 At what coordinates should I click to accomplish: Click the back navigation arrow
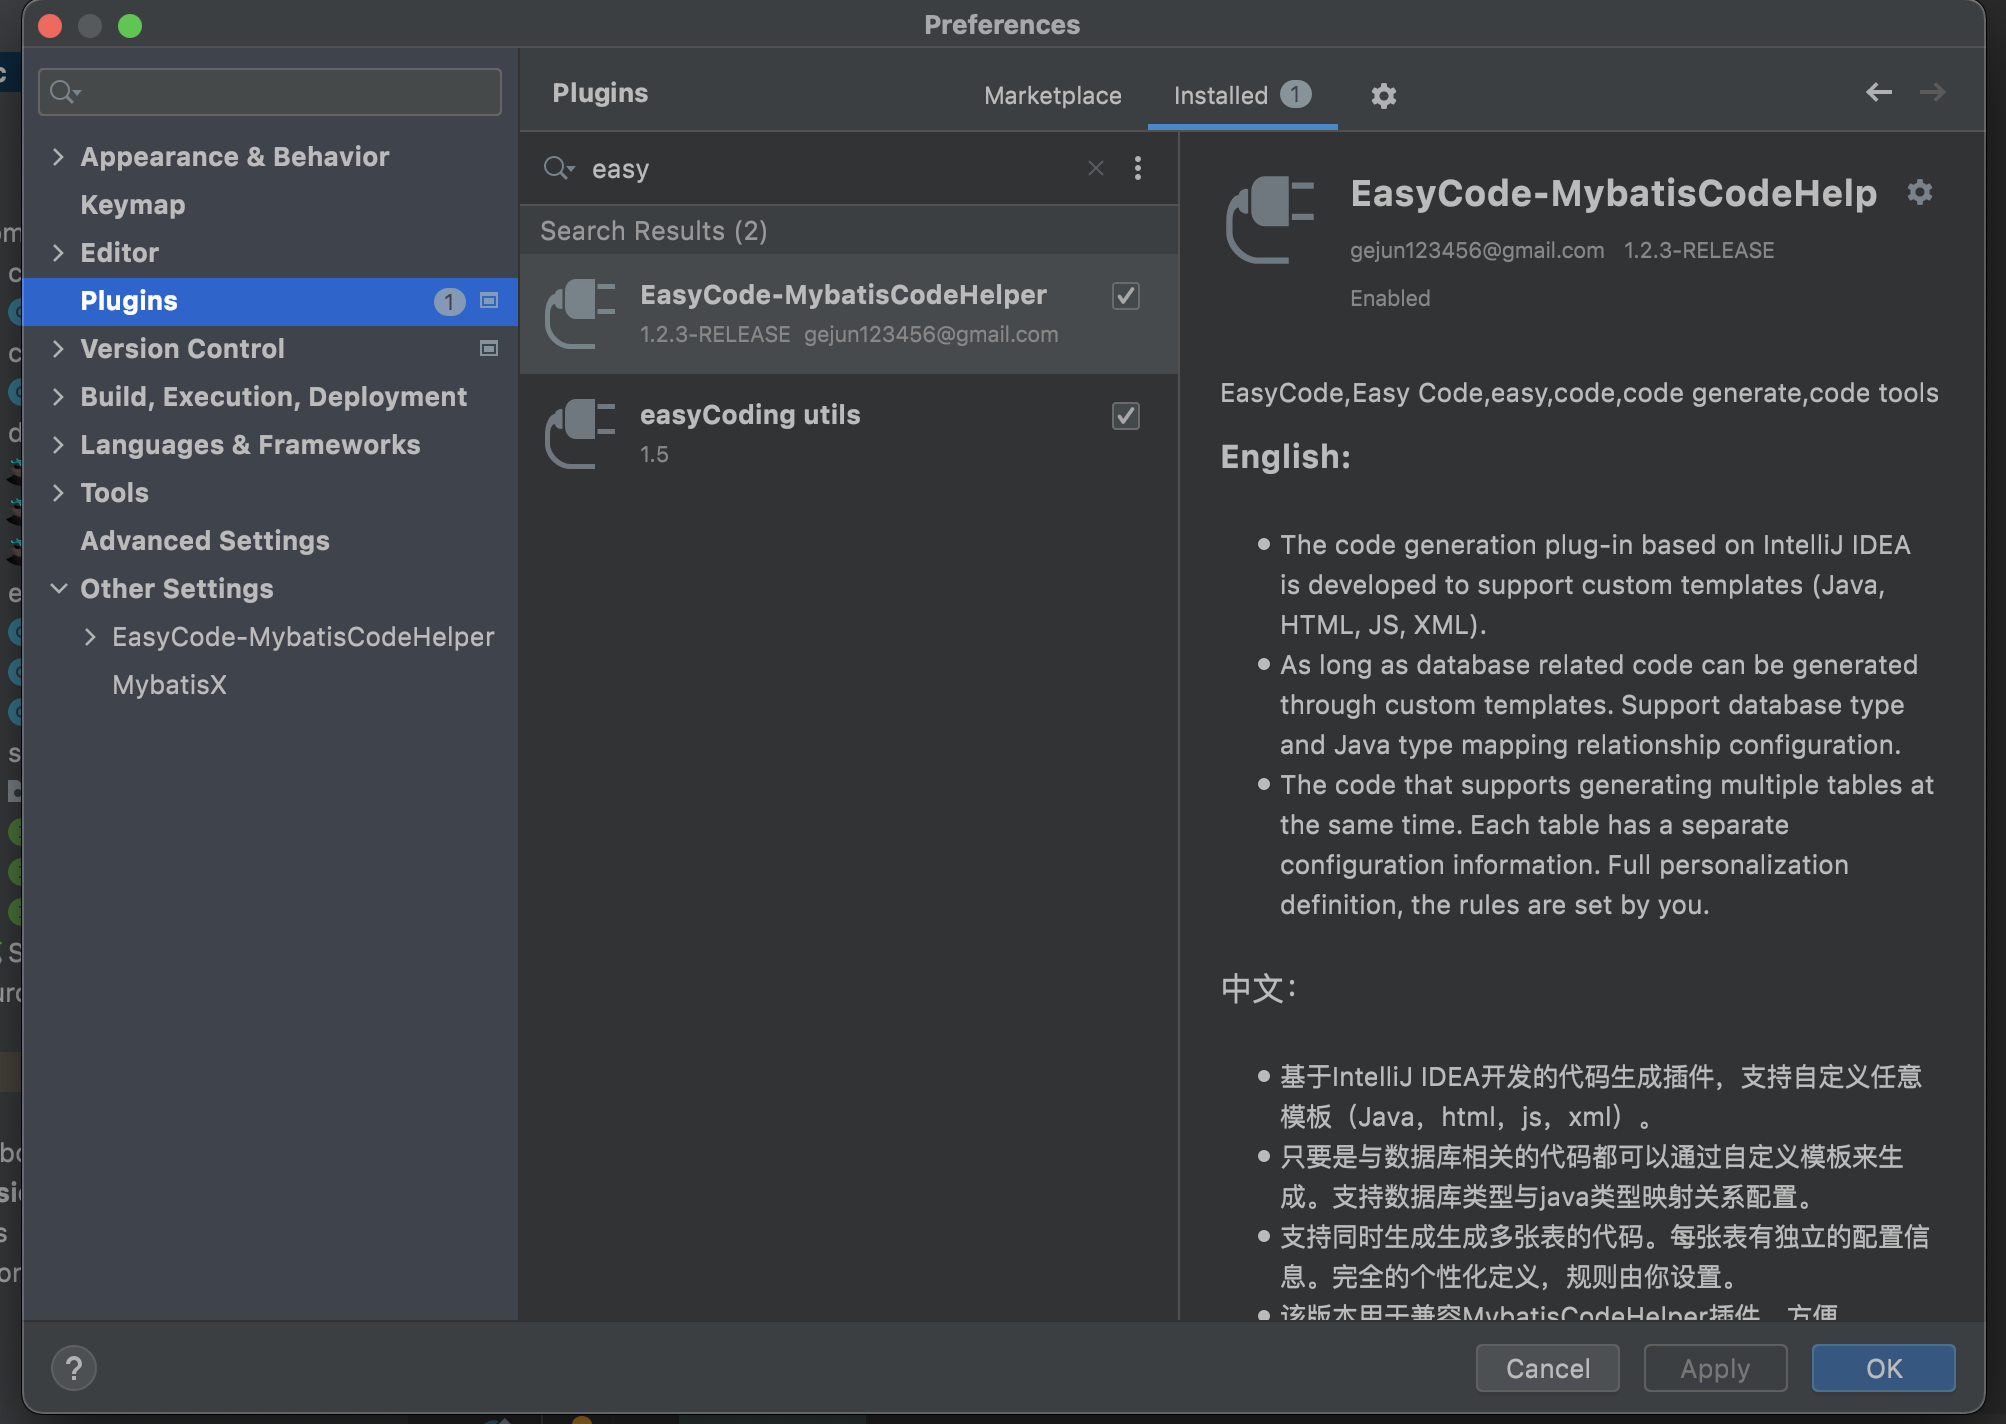[1878, 93]
